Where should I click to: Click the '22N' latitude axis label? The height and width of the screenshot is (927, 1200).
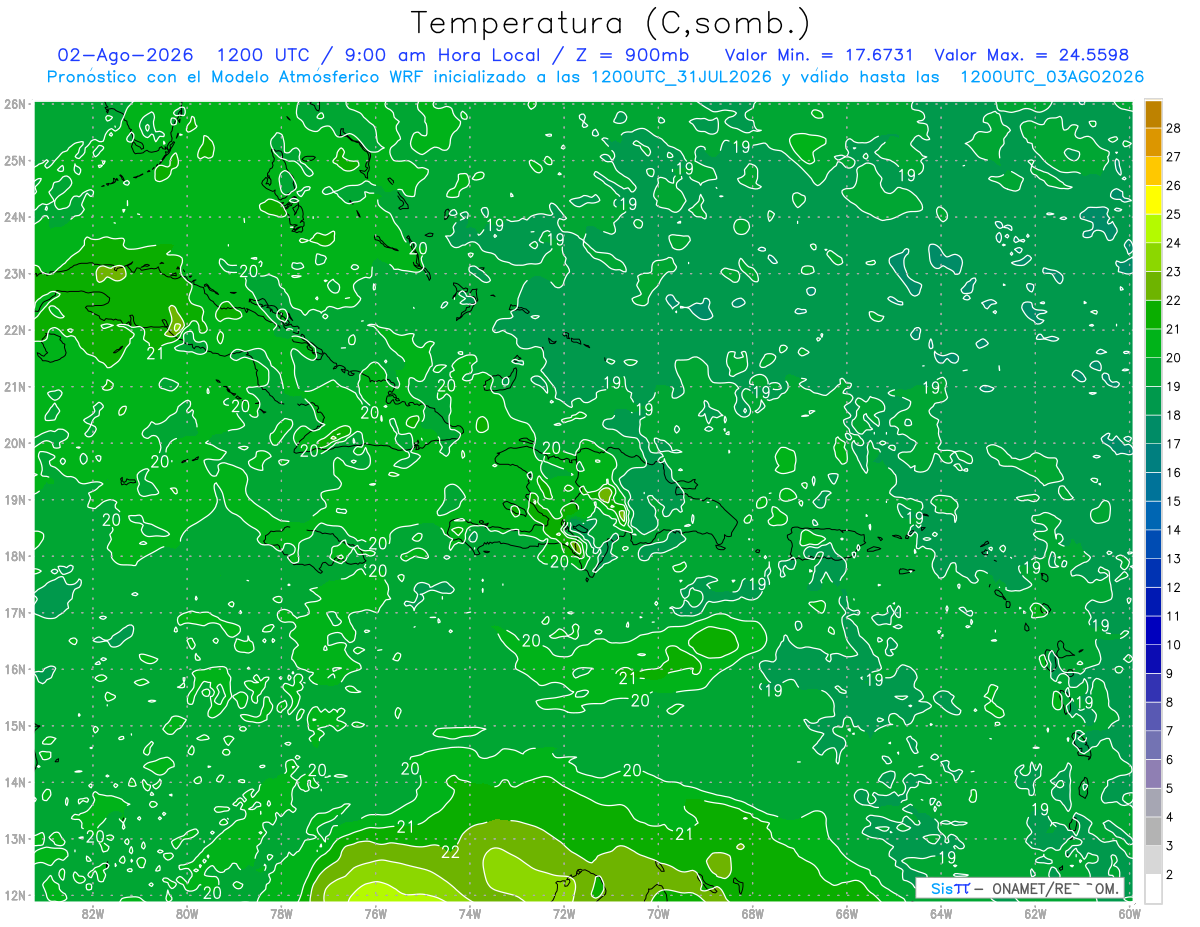(14, 330)
